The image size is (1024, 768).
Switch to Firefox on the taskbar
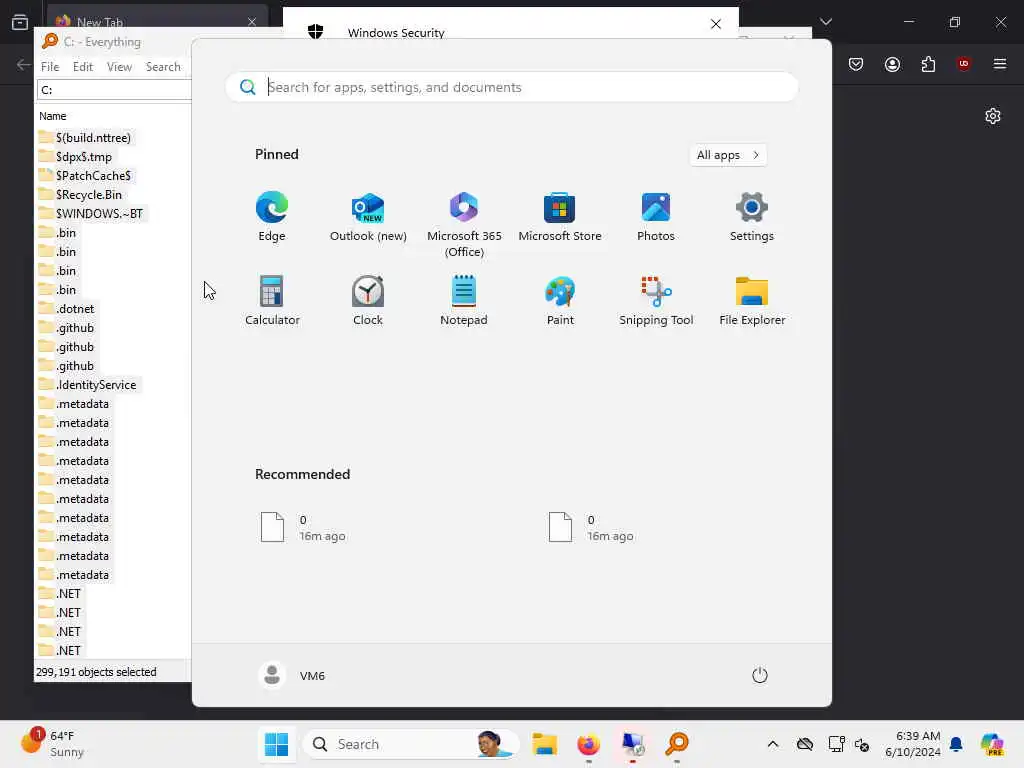click(x=588, y=744)
